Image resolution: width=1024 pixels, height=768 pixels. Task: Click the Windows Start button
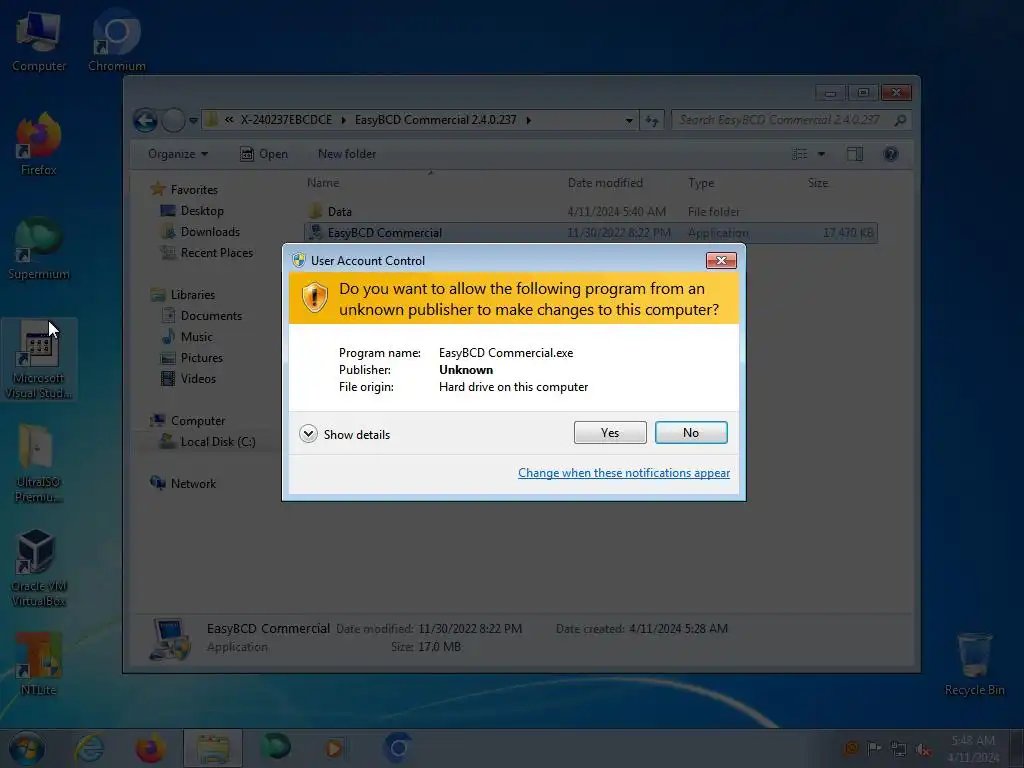(x=27, y=748)
